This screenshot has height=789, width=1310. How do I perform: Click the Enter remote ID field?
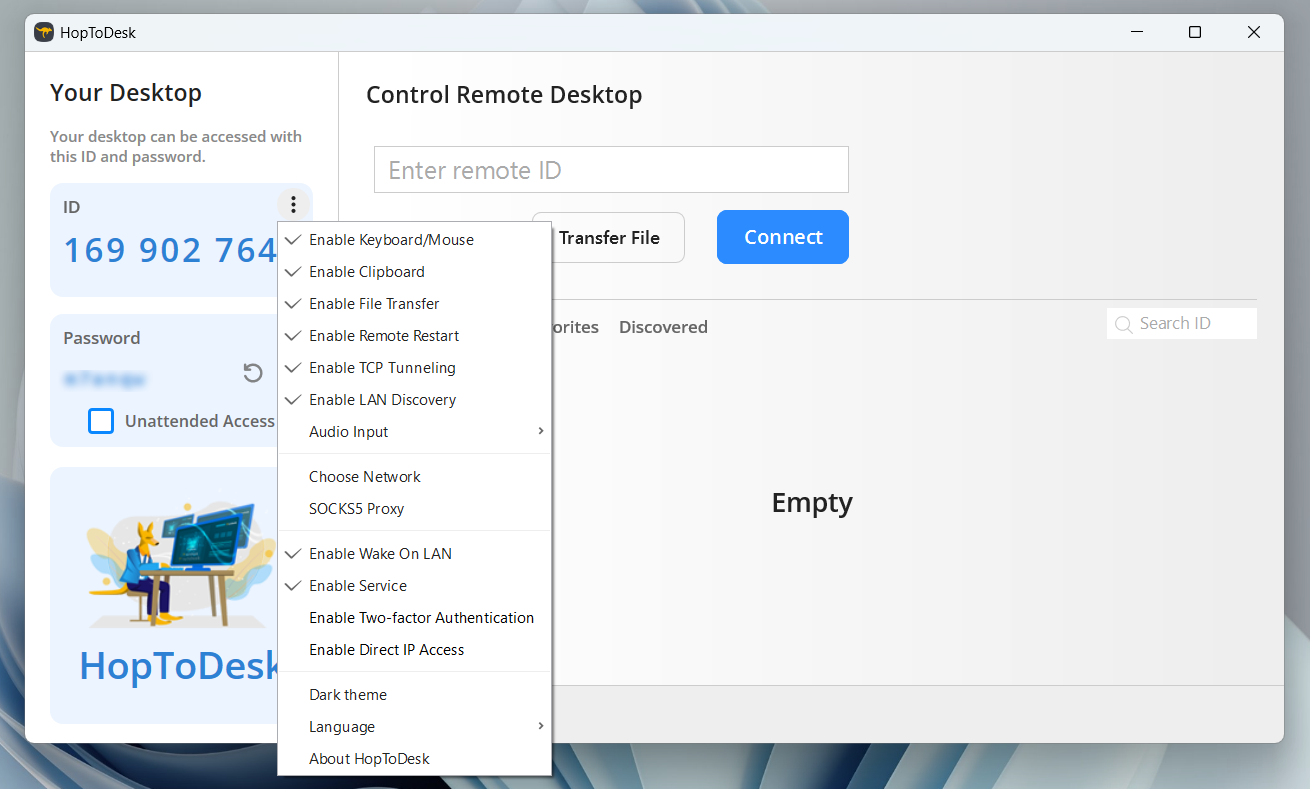coord(611,170)
